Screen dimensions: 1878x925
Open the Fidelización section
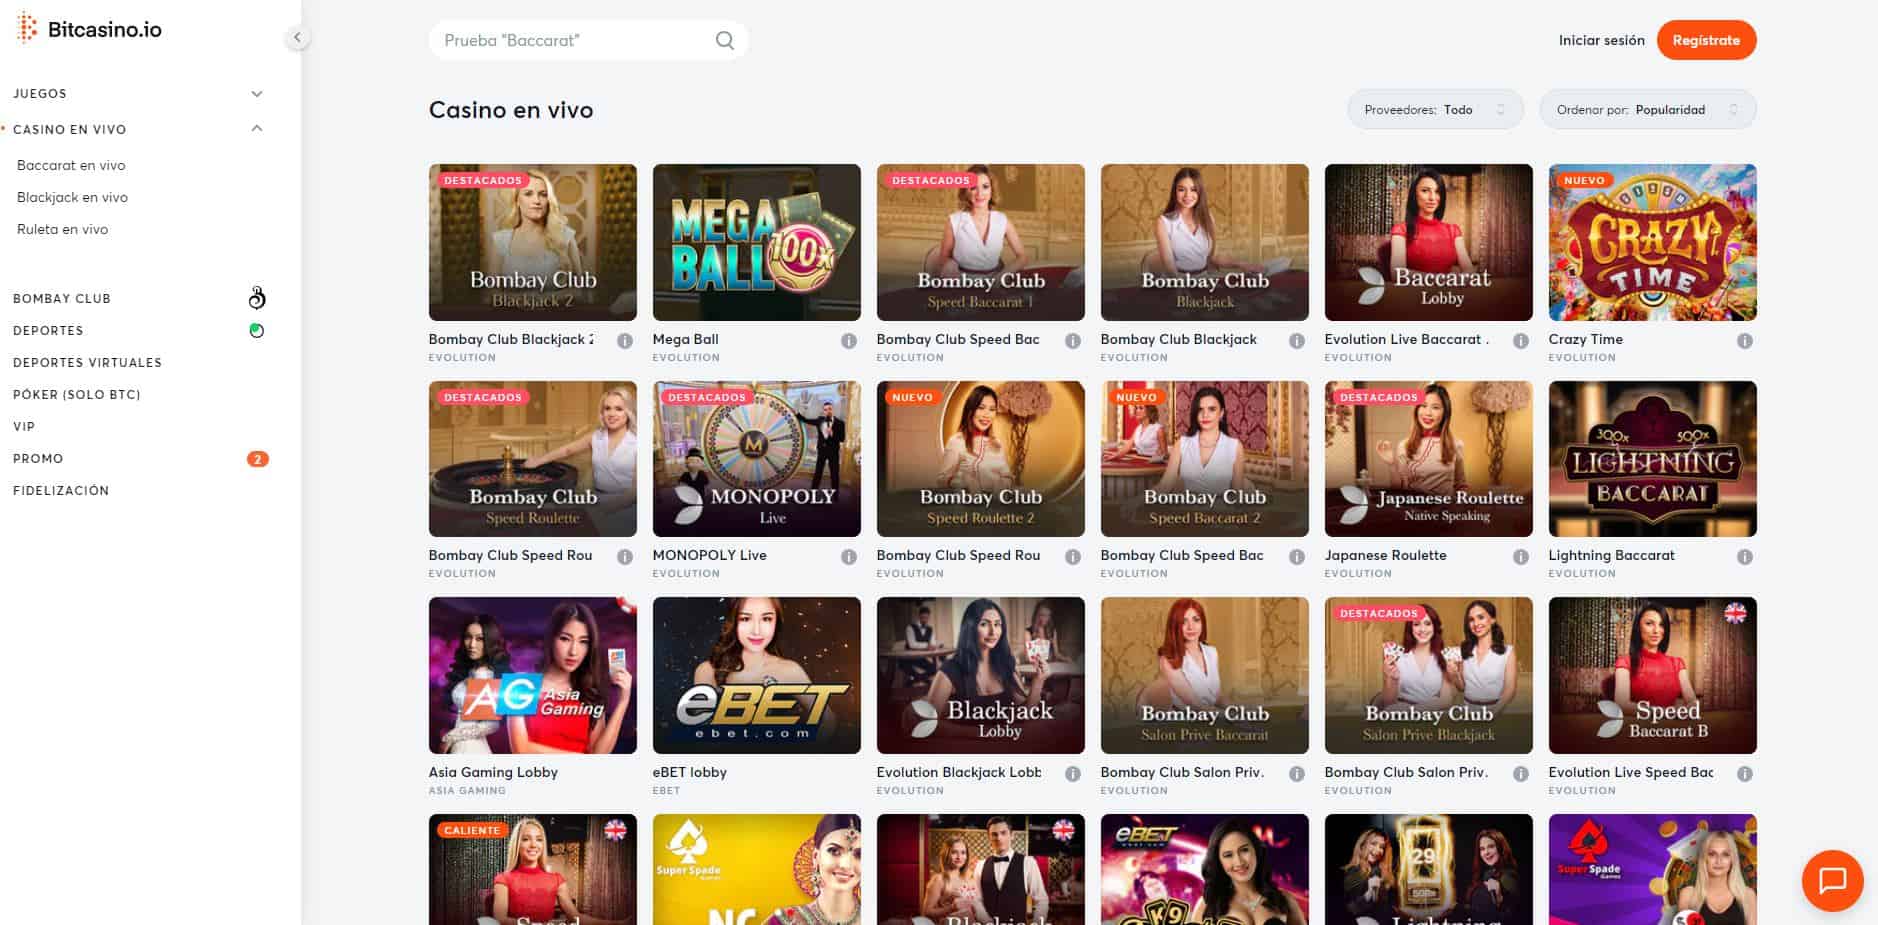(61, 490)
